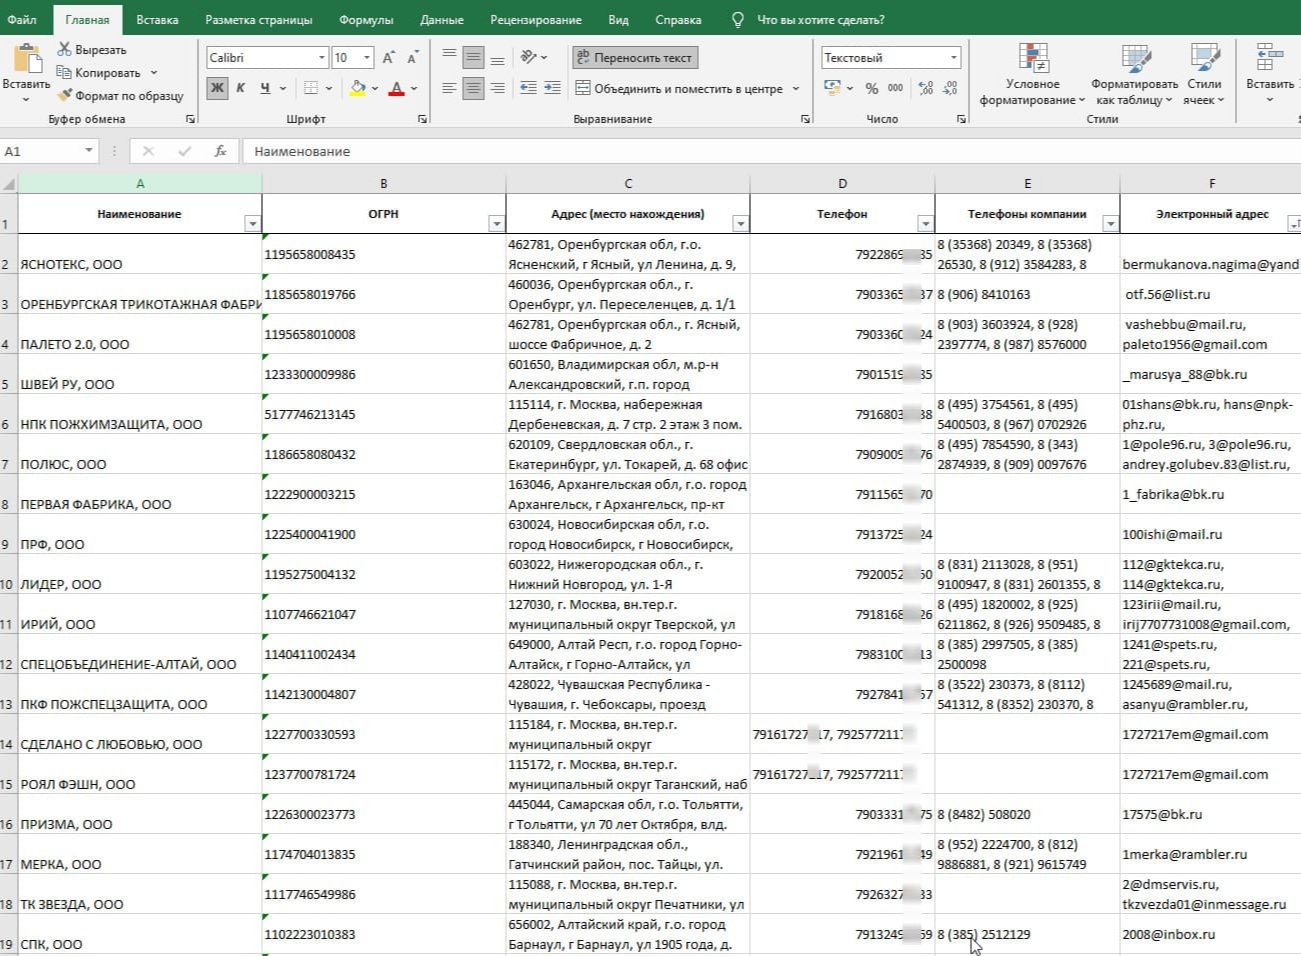This screenshot has width=1301, height=956.
Task: Click the formula bar showing Наименование
Action: 770,151
